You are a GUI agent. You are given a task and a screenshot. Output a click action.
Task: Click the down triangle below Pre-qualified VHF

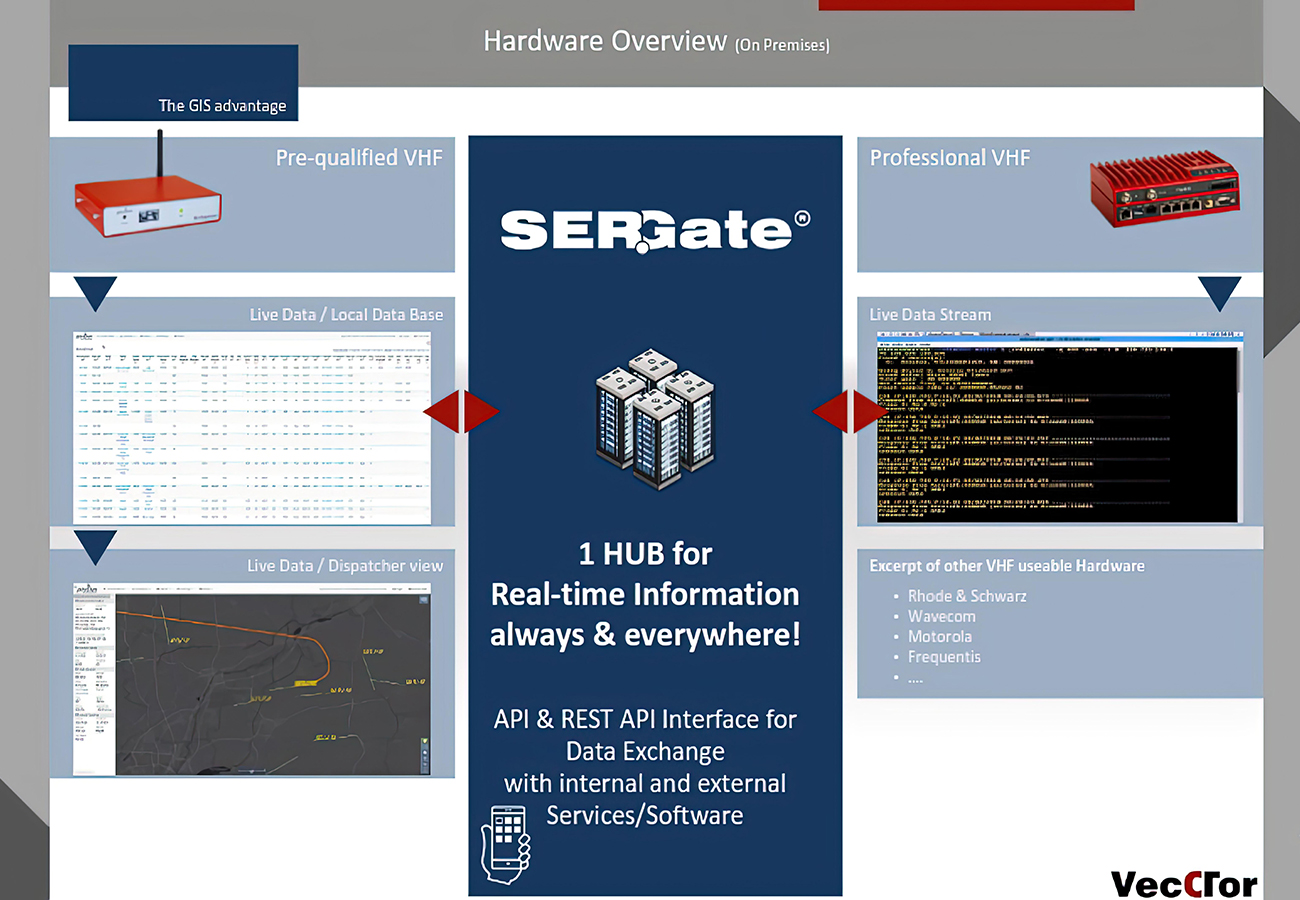(96, 293)
